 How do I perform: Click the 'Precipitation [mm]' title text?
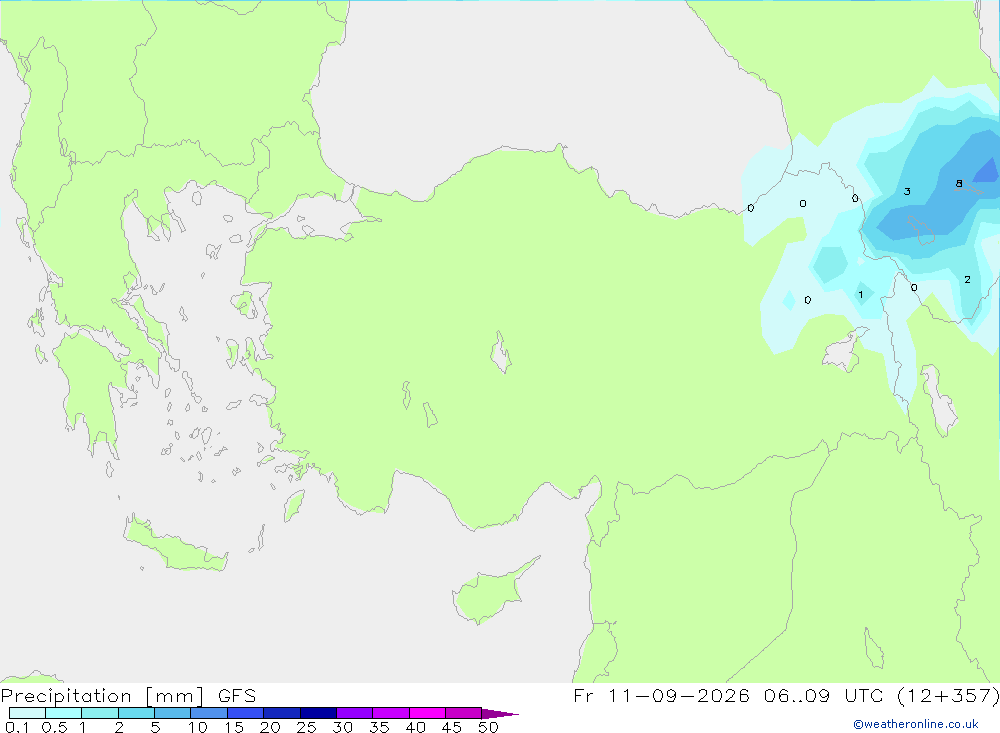pyautogui.click(x=103, y=696)
